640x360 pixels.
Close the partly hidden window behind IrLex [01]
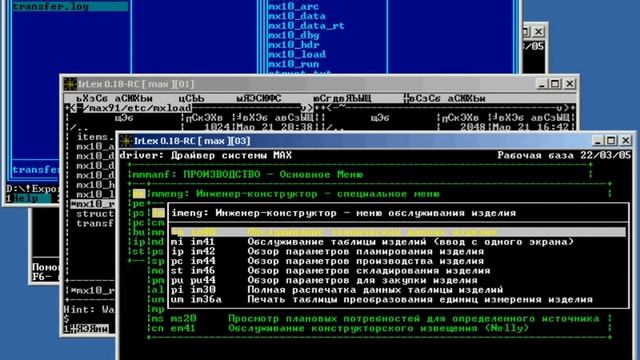[539, 31]
